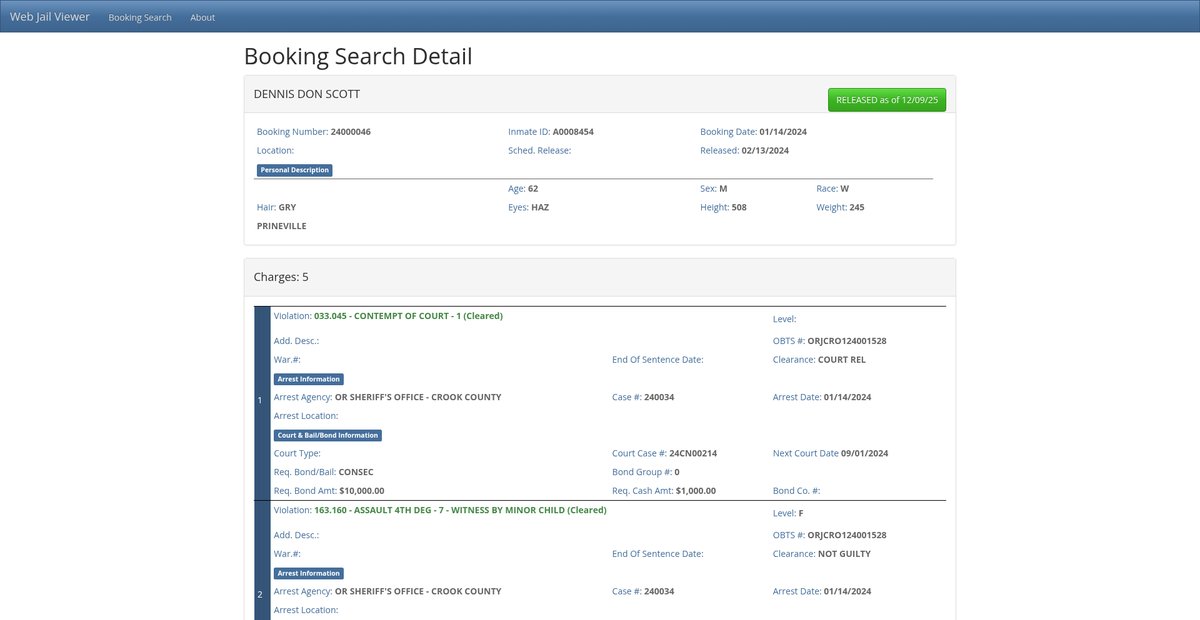Click Arrest Information badge under charge 2

click(x=309, y=573)
